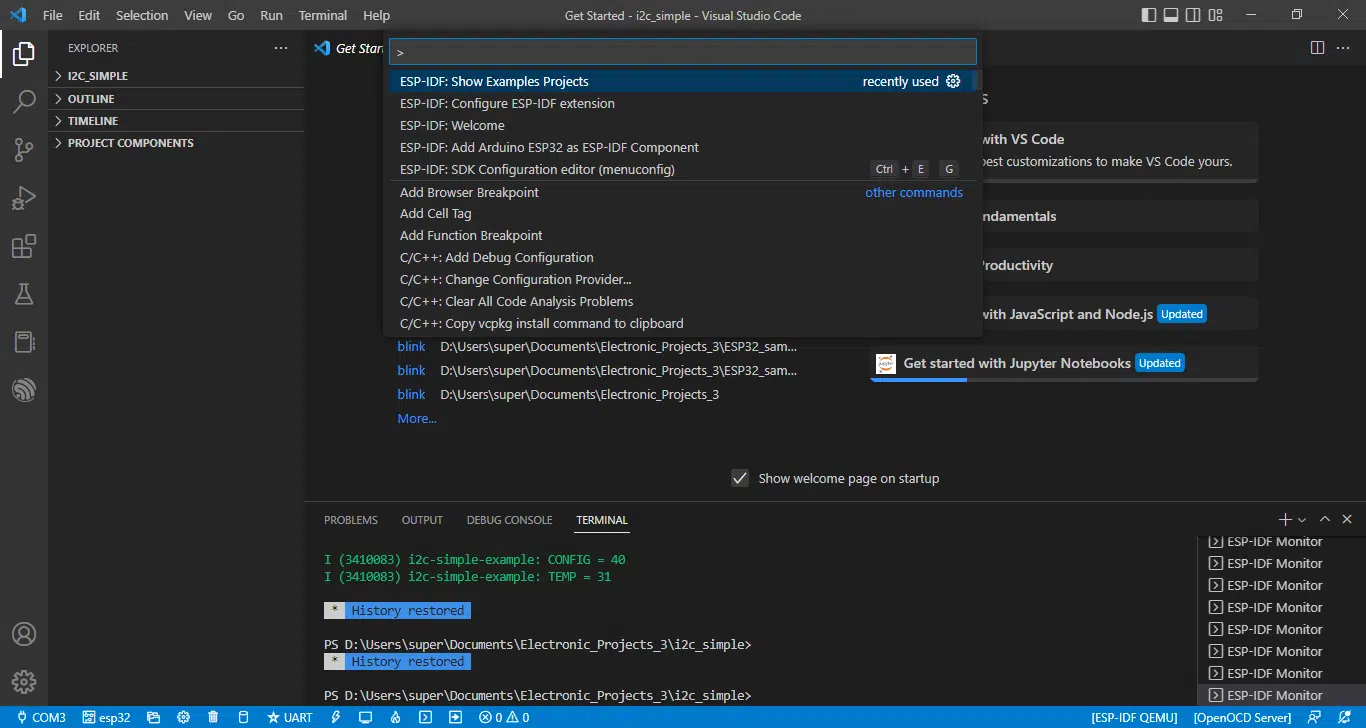The image size is (1366, 728).
Task: Expand the I2C_SIMPLE folder section
Action: (x=176, y=76)
